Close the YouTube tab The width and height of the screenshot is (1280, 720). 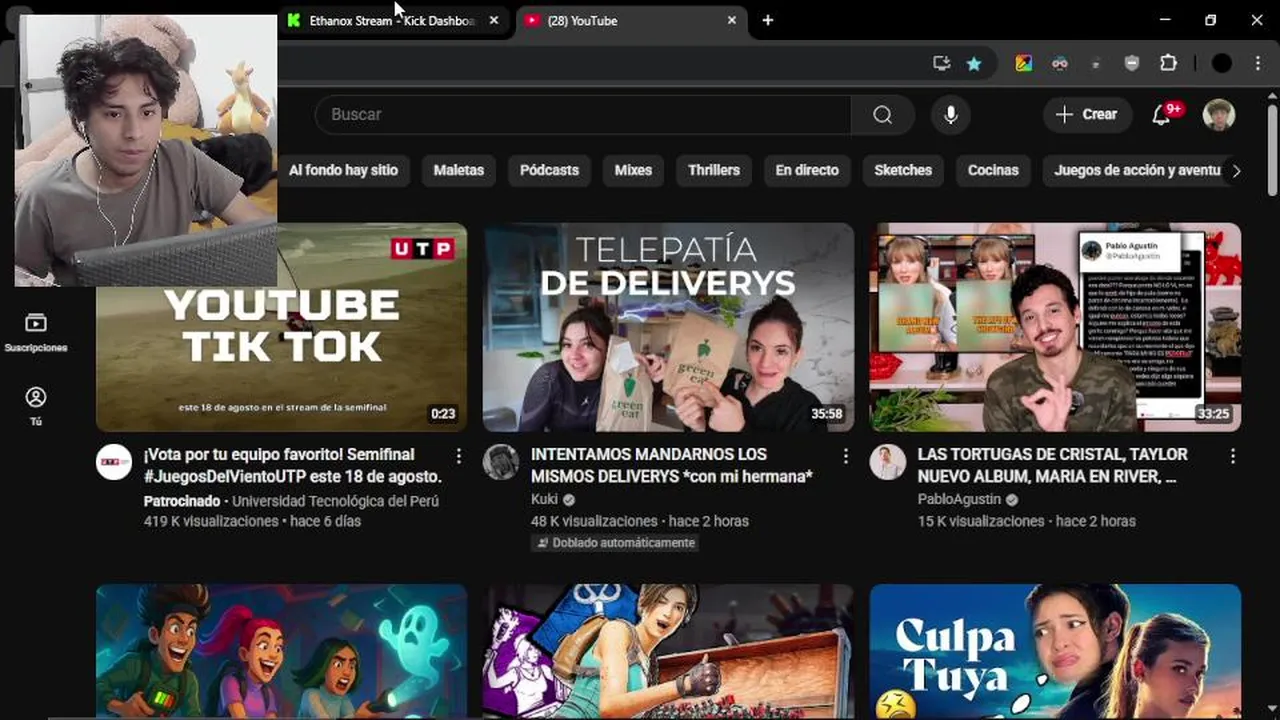pyautogui.click(x=732, y=20)
